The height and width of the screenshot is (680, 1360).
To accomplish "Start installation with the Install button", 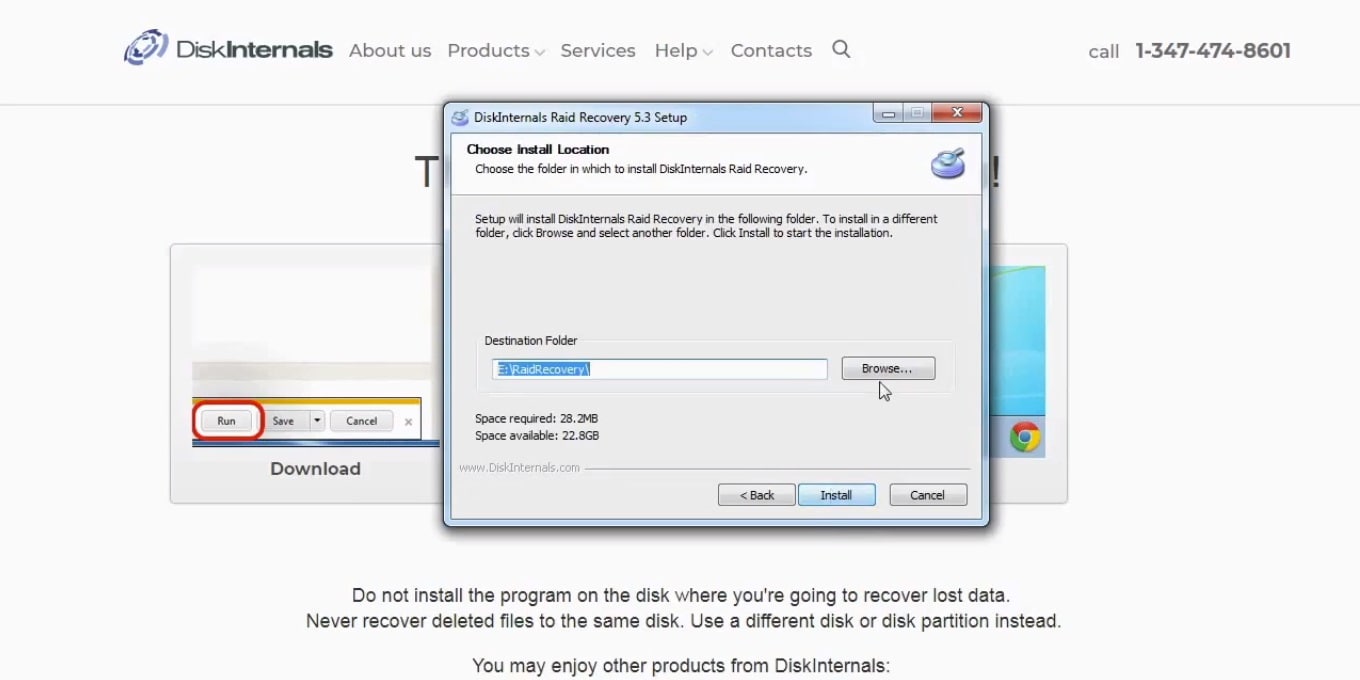I will pos(837,495).
